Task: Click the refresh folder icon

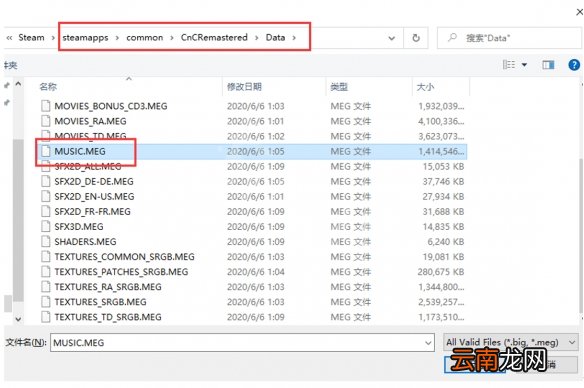Action: tap(416, 38)
